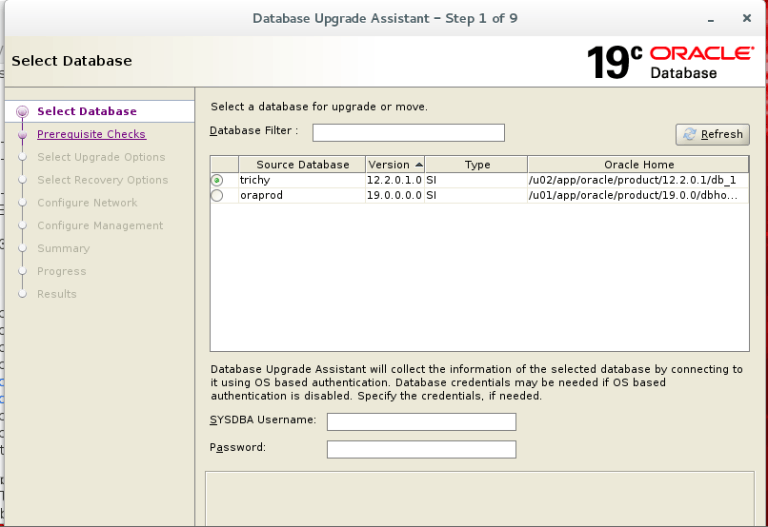Focus the Database Filter text field
The width and height of the screenshot is (768, 527).
point(408,133)
